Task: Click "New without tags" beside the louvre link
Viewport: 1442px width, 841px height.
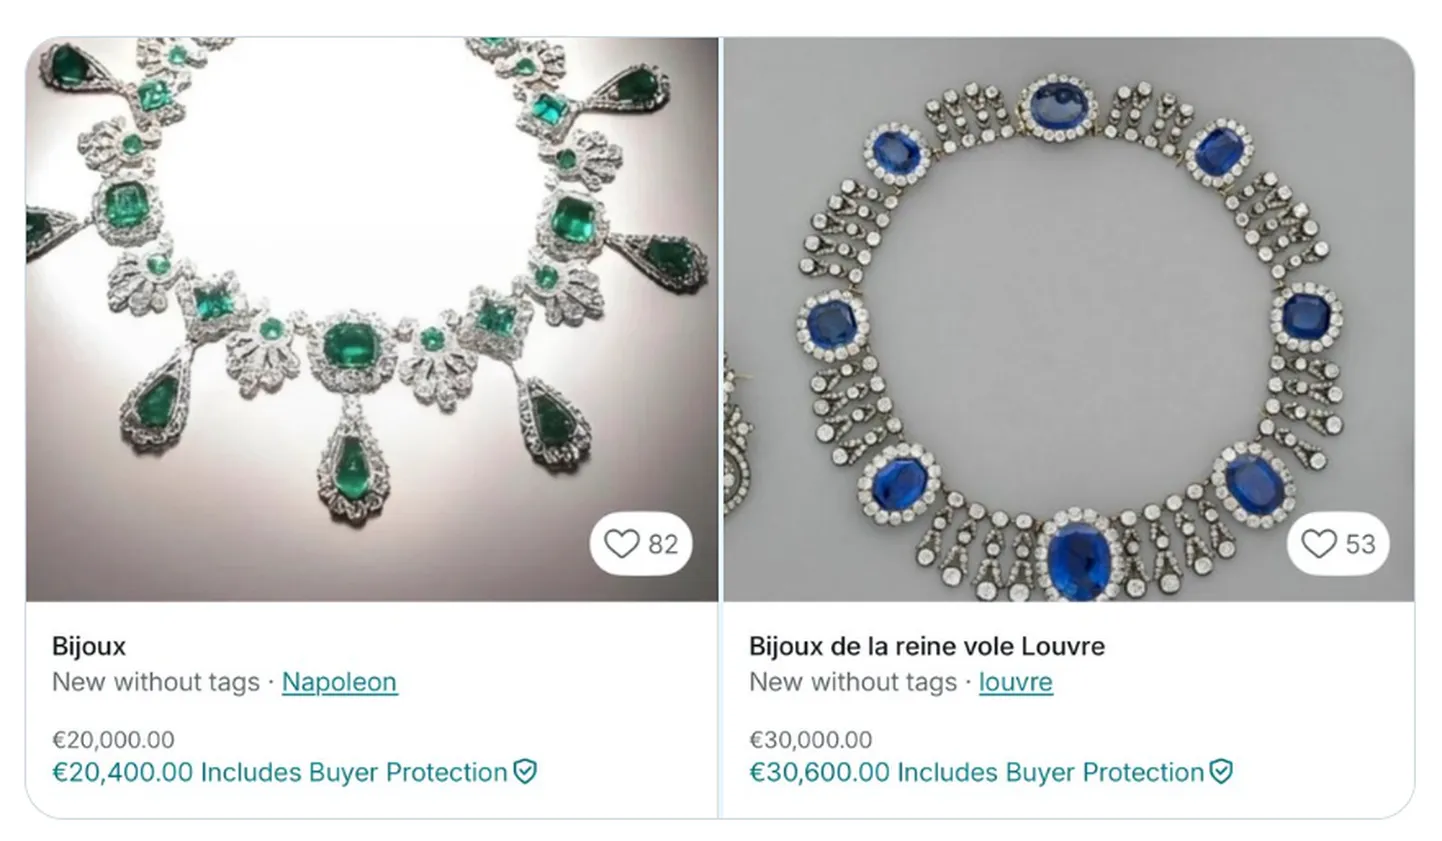Action: (x=852, y=682)
